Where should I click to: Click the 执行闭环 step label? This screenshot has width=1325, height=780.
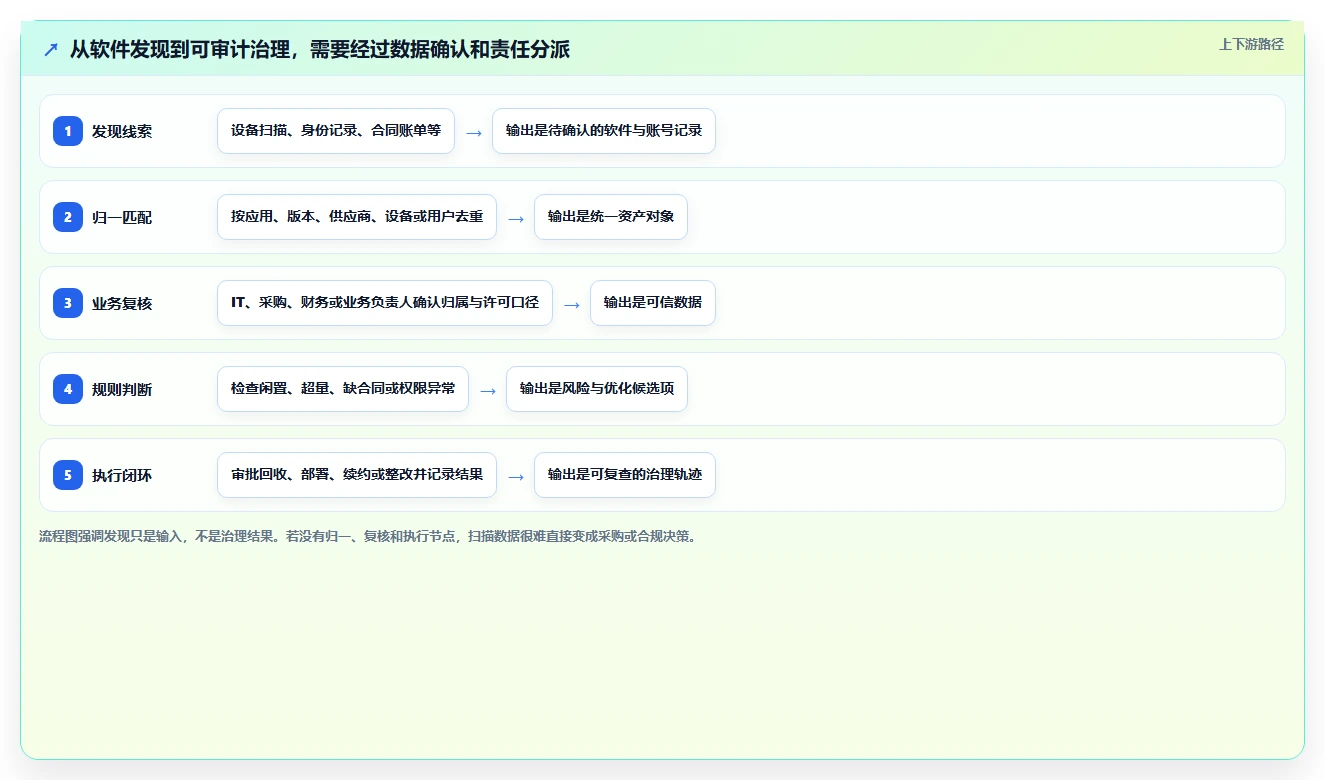[122, 475]
